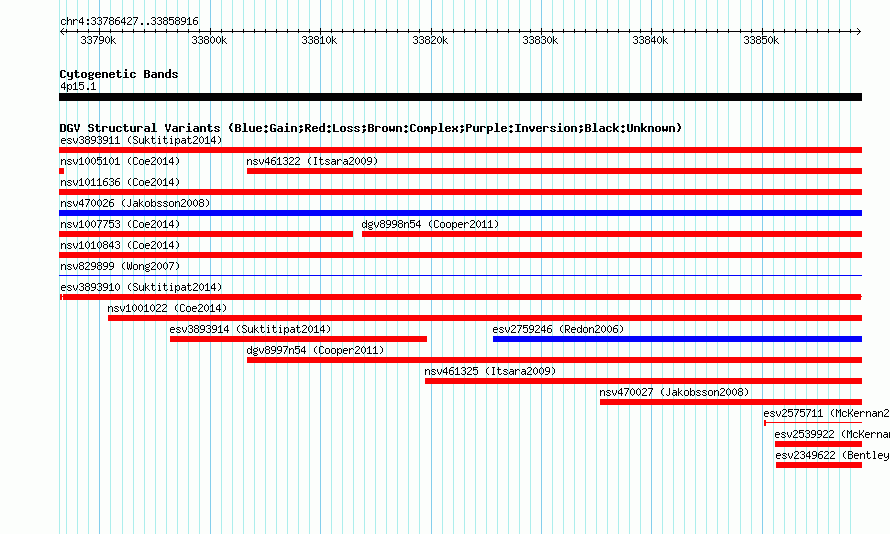The width and height of the screenshot is (890, 534).
Task: Click the red bar under esv3893910
Action: (460, 297)
